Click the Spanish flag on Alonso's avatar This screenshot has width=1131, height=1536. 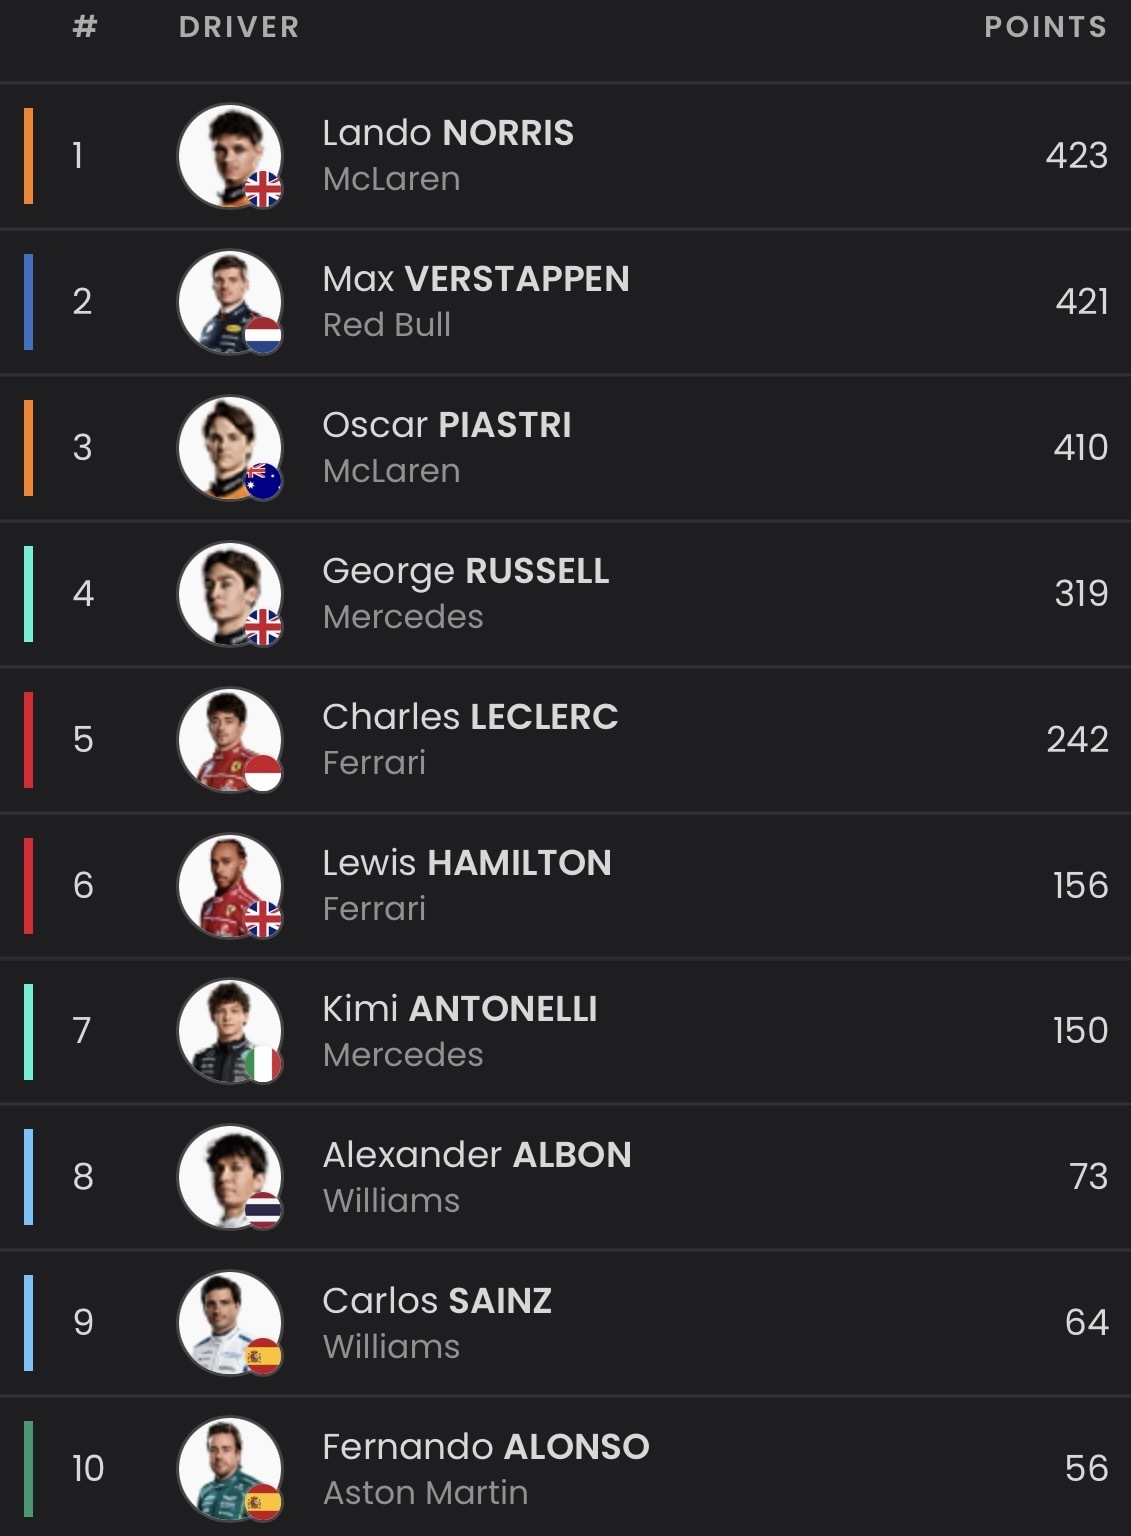263,1503
